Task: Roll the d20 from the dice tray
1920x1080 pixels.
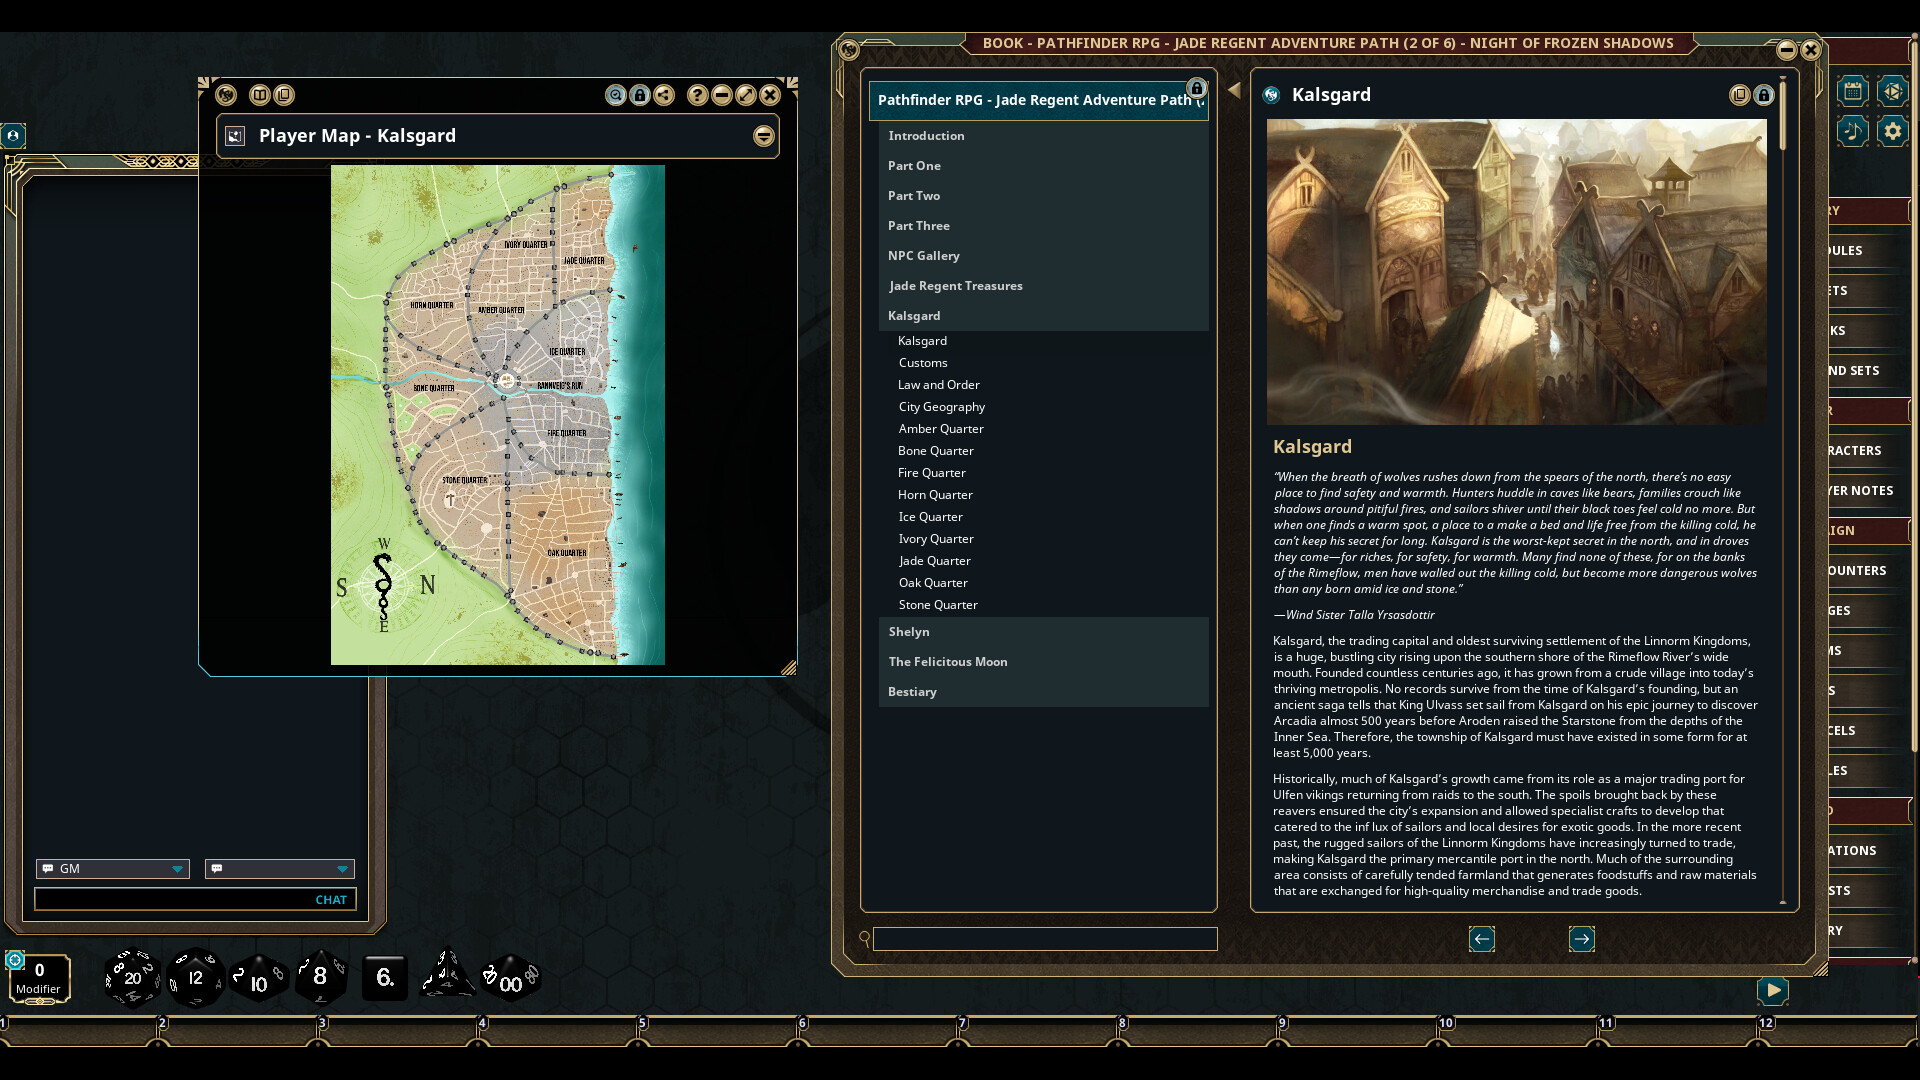Action: coord(131,978)
